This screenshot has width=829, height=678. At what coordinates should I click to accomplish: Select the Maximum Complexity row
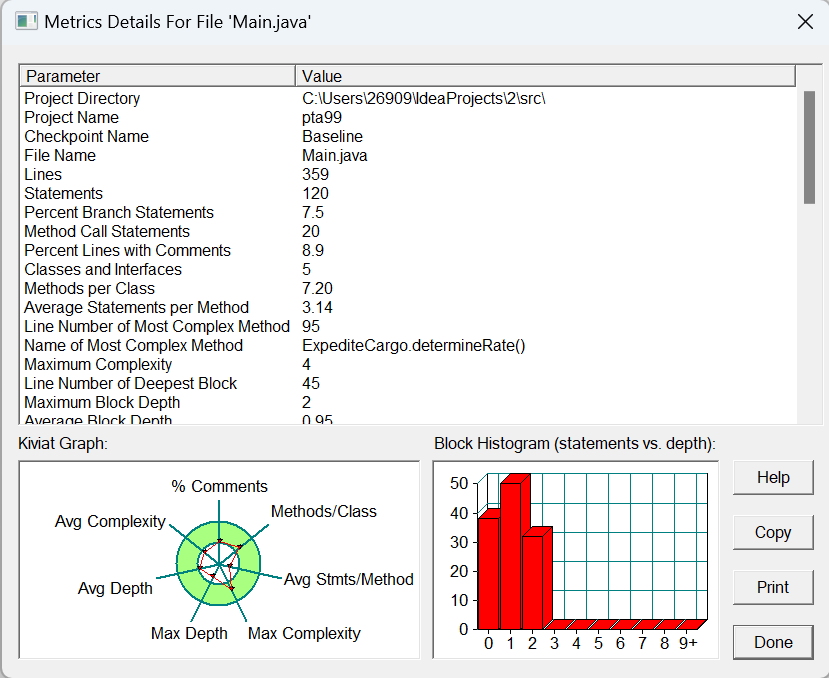coord(408,364)
